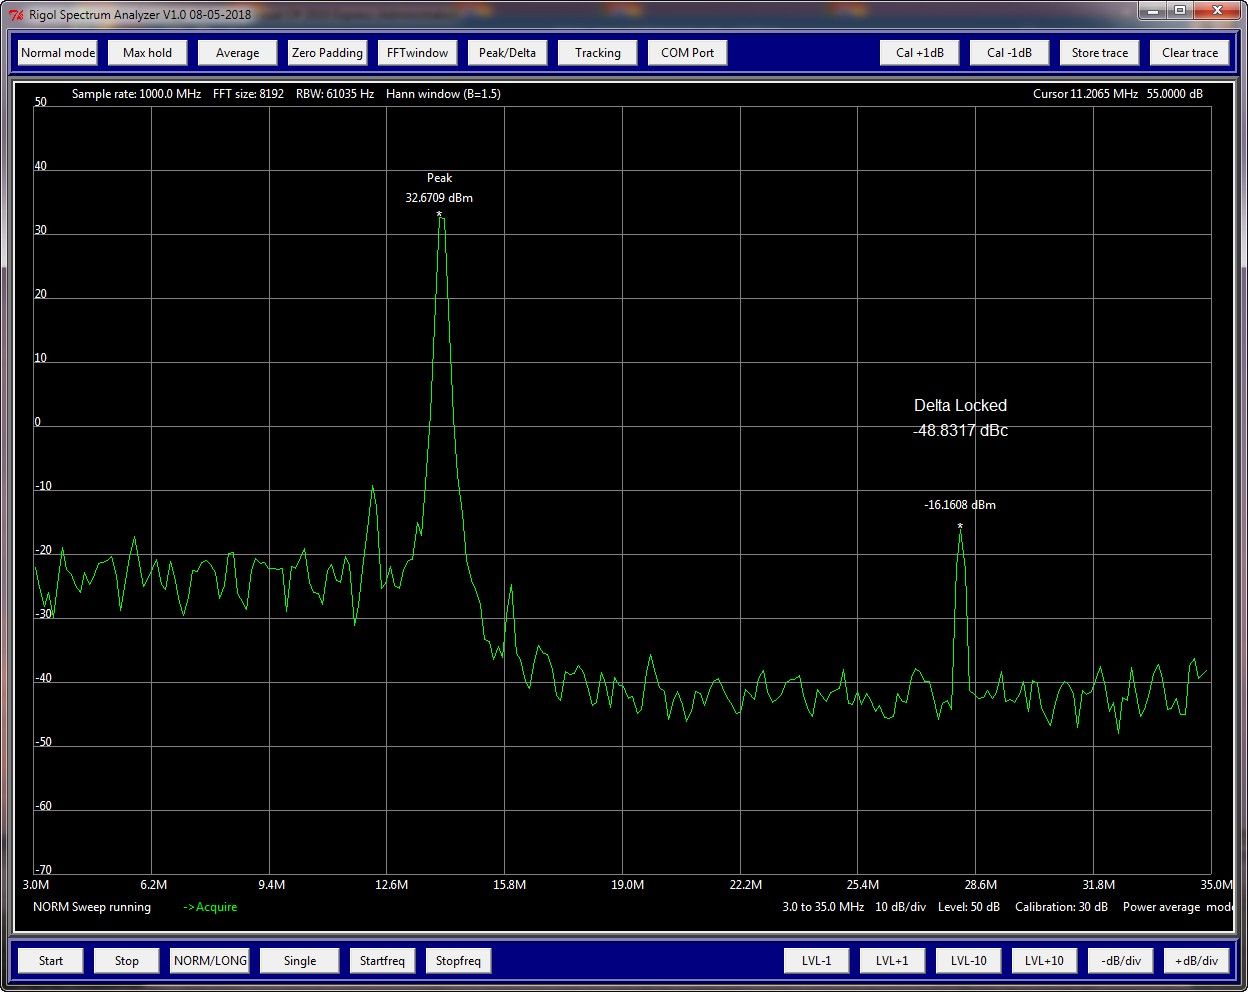Screen dimensions: 1248x992
Task: Enable signal Tracking
Action: (x=597, y=52)
